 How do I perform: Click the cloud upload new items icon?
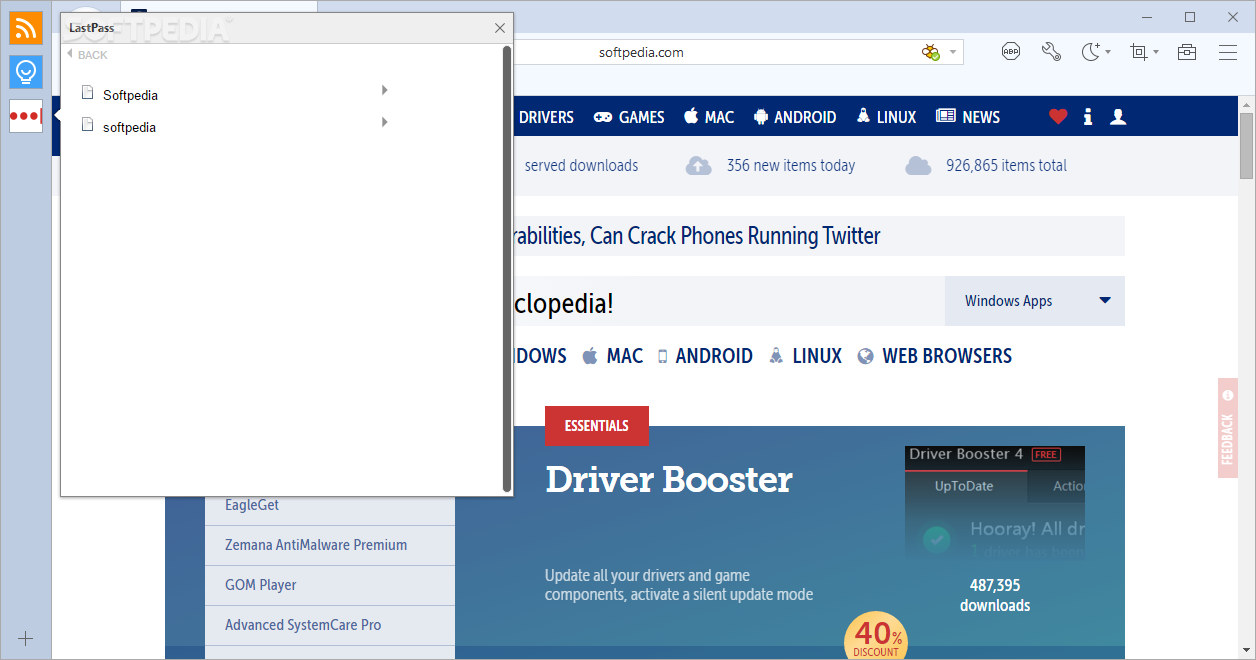[698, 165]
